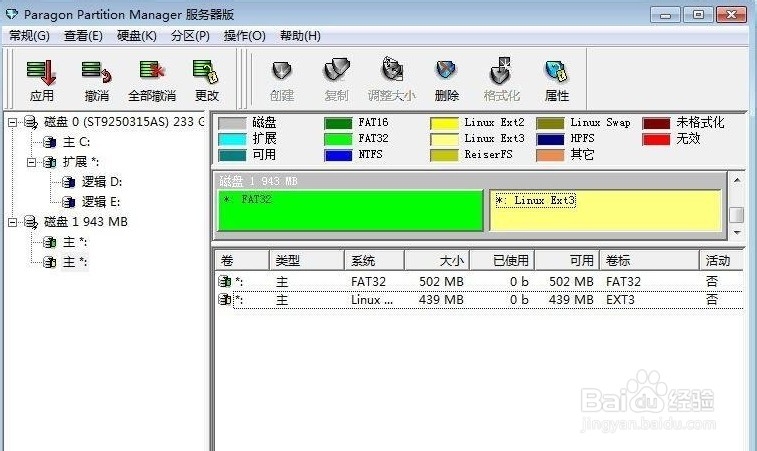The width and height of the screenshot is (757, 451).
Task: Click disk map scrollbar down arrow
Action: tap(737, 232)
